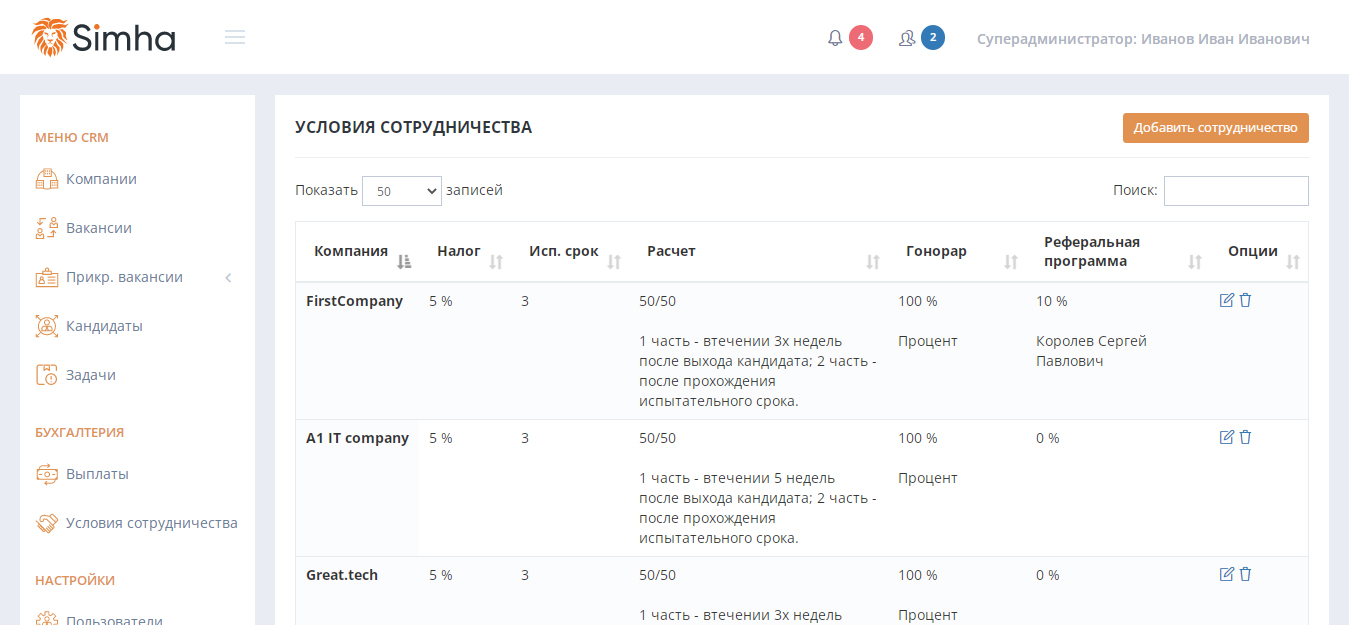Open Выплаты in the accounting section
This screenshot has height=625, width=1349.
tap(97, 474)
